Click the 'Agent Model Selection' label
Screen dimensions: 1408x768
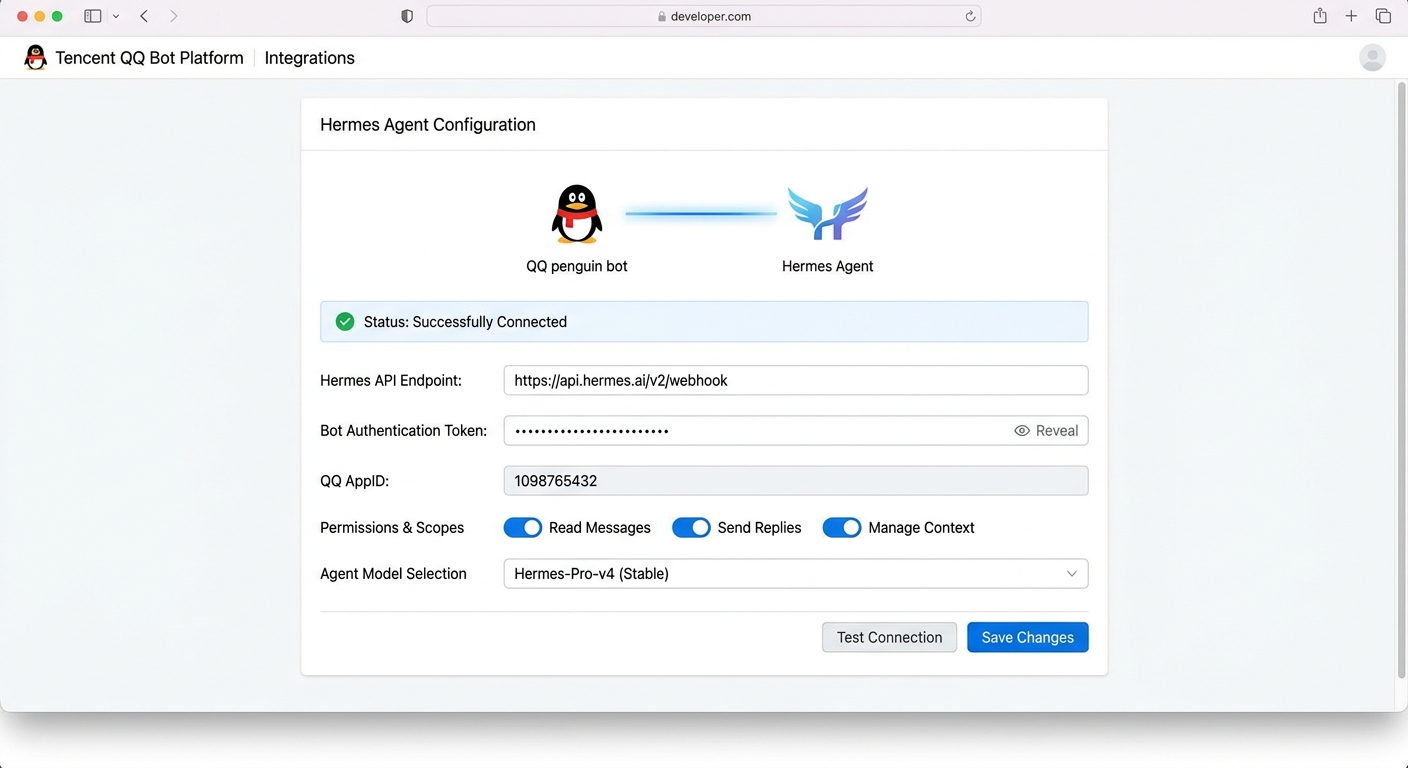coord(393,574)
